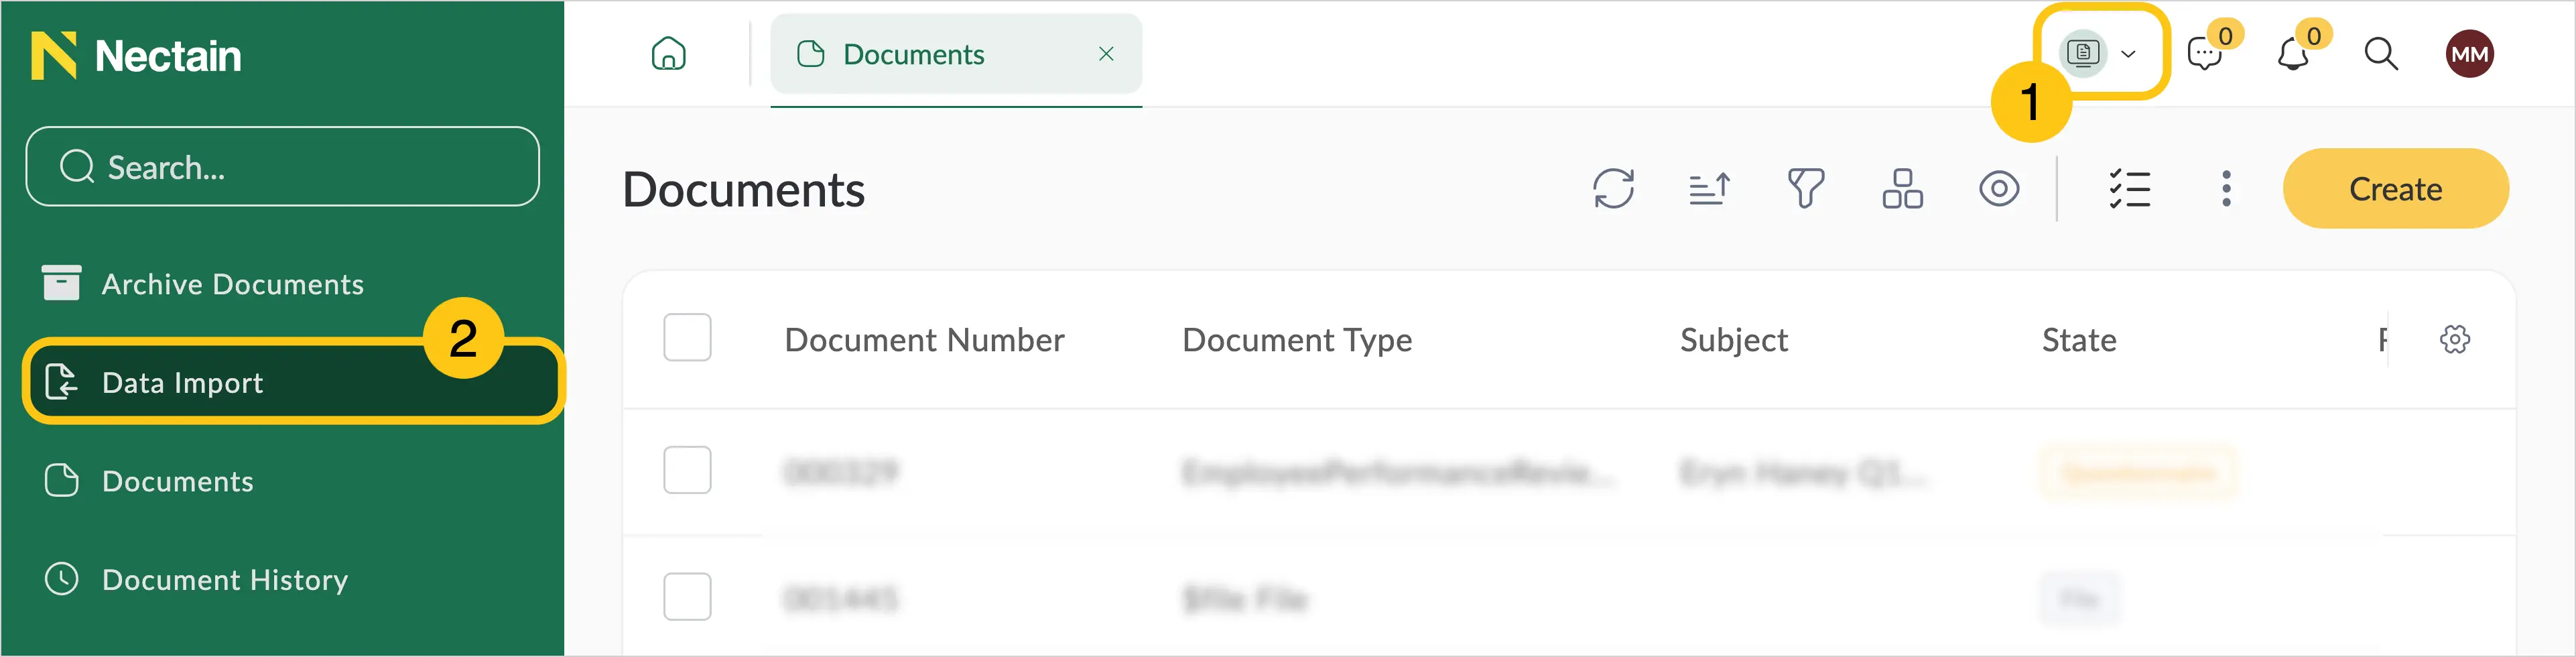This screenshot has width=2576, height=657.
Task: Go to the home icon tab
Action: tap(668, 54)
